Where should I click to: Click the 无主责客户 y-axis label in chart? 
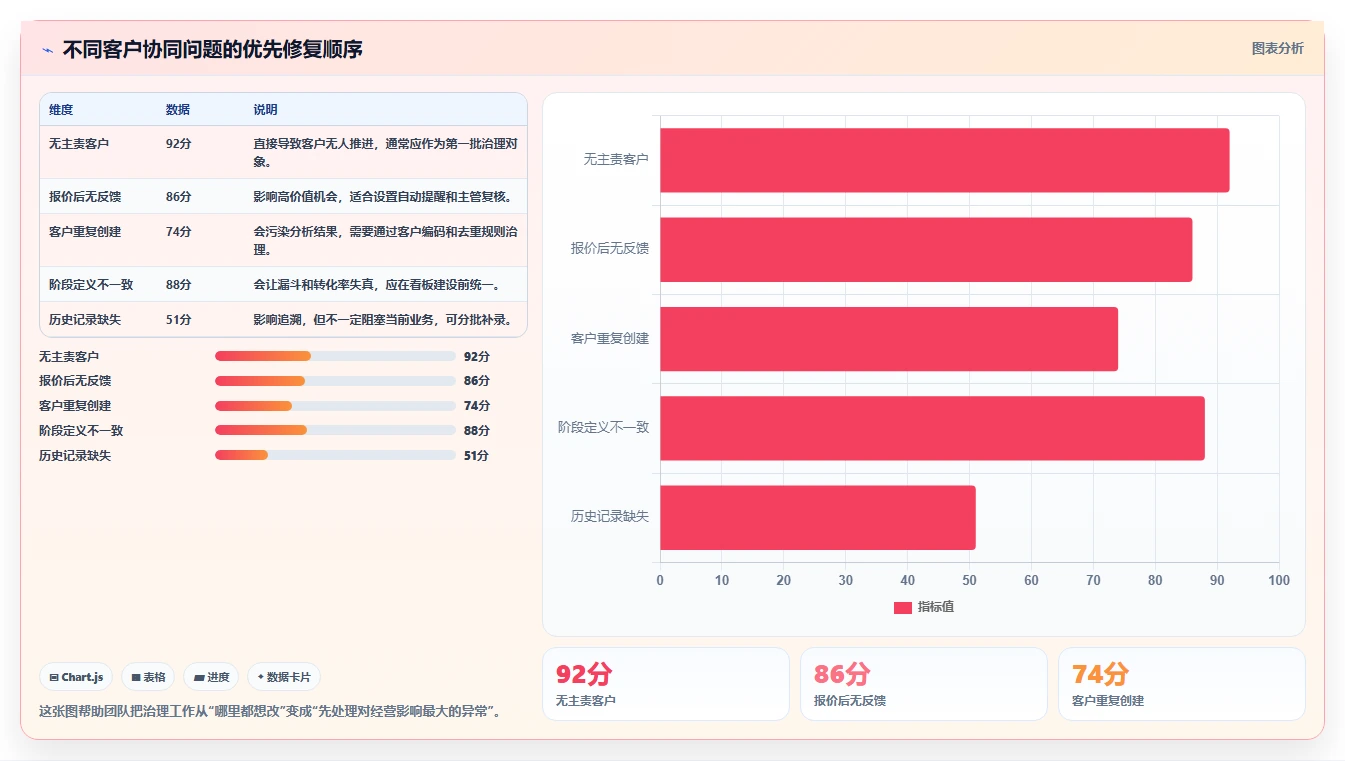pyautogui.click(x=616, y=160)
